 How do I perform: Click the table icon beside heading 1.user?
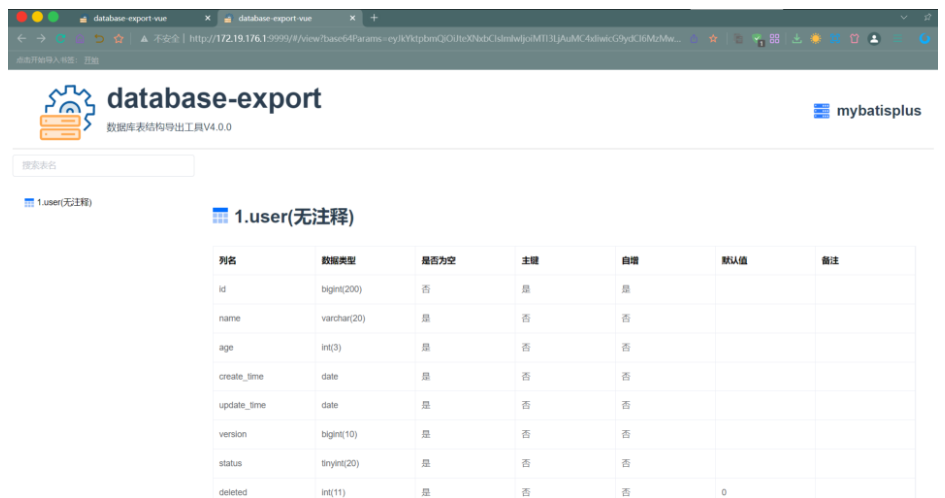[x=221, y=216]
